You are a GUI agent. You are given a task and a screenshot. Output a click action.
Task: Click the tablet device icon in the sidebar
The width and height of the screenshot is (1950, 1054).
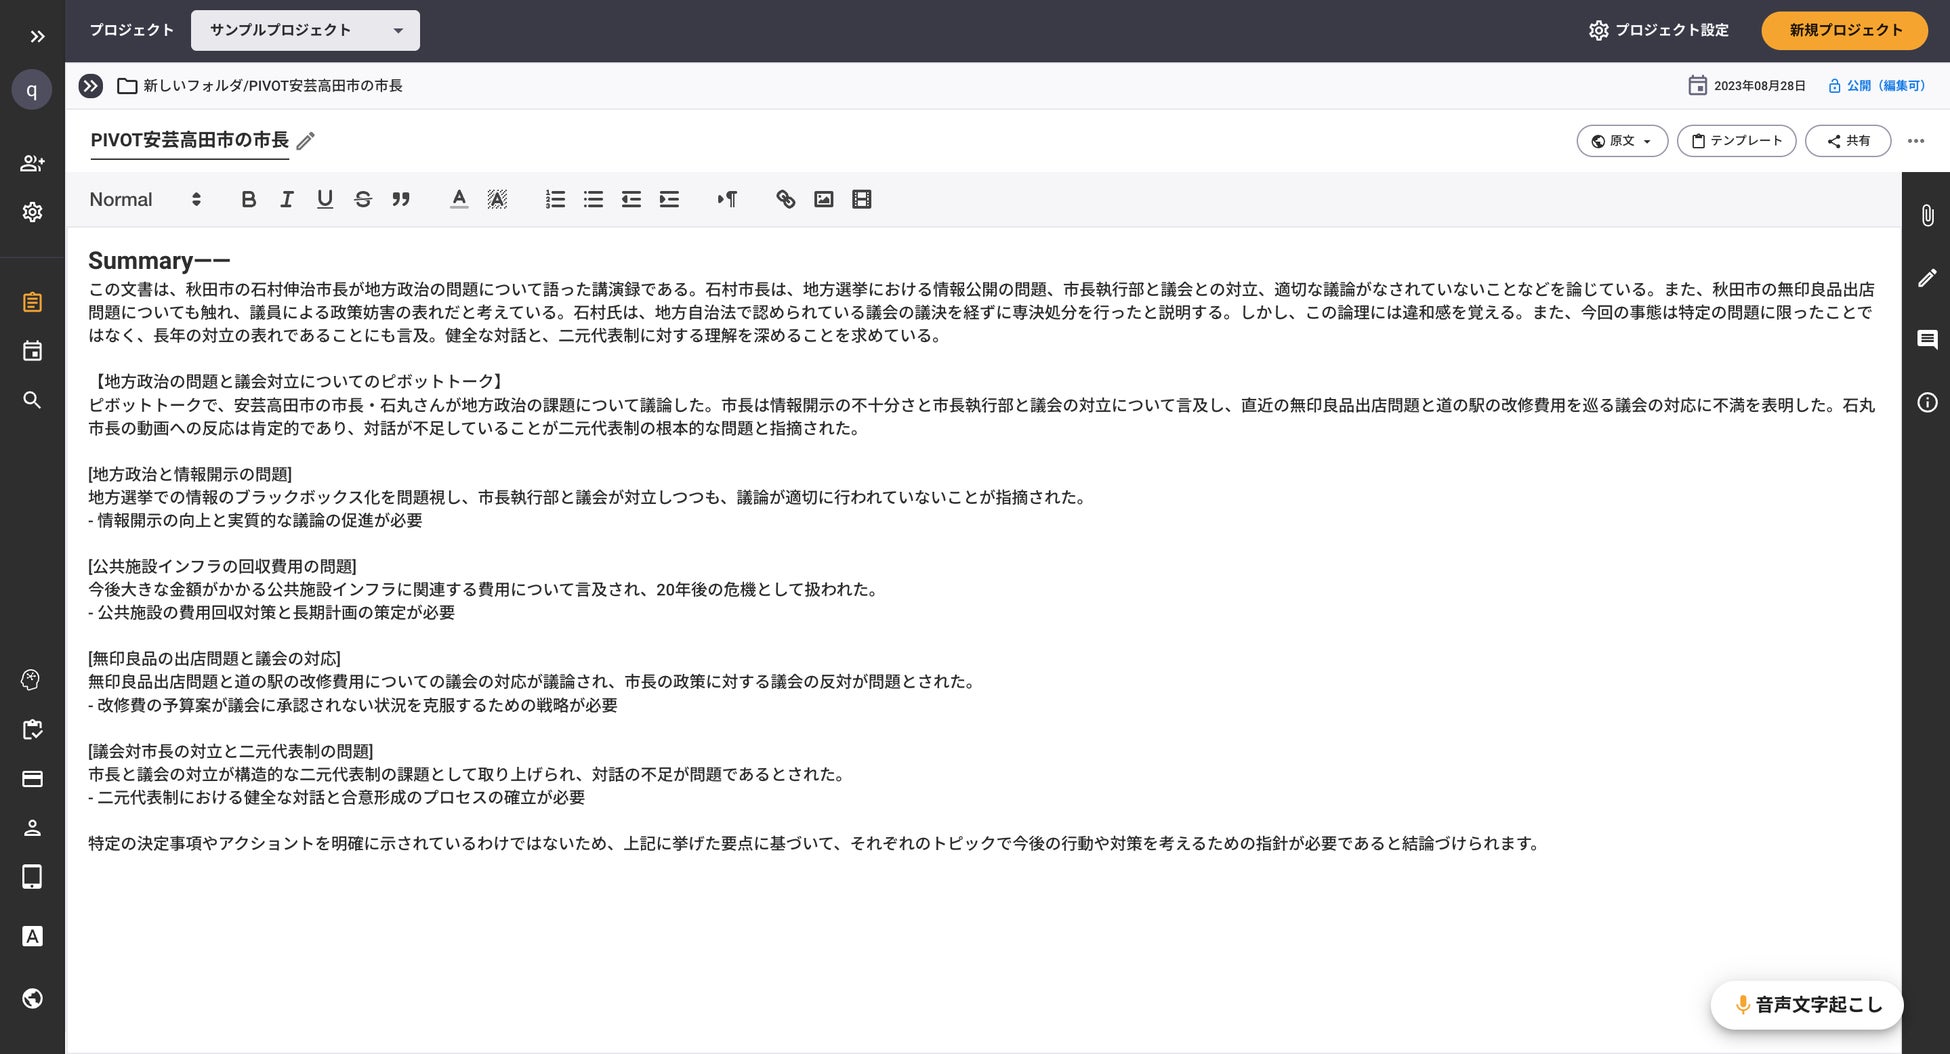(32, 877)
